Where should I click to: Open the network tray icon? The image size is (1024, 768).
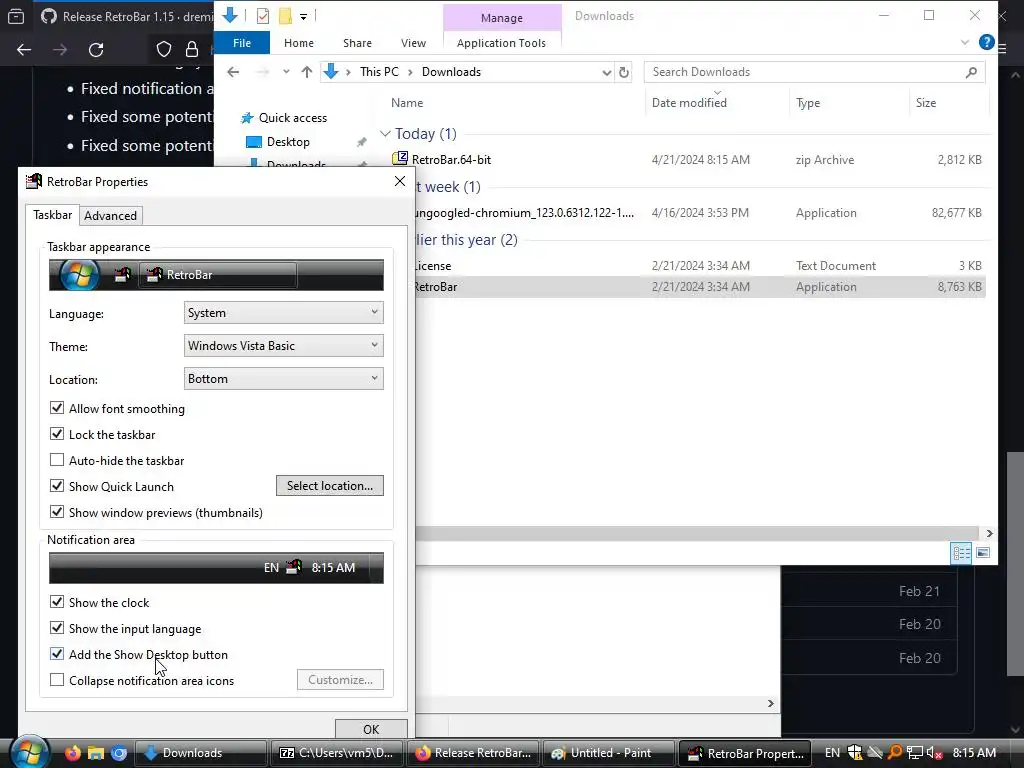914,753
